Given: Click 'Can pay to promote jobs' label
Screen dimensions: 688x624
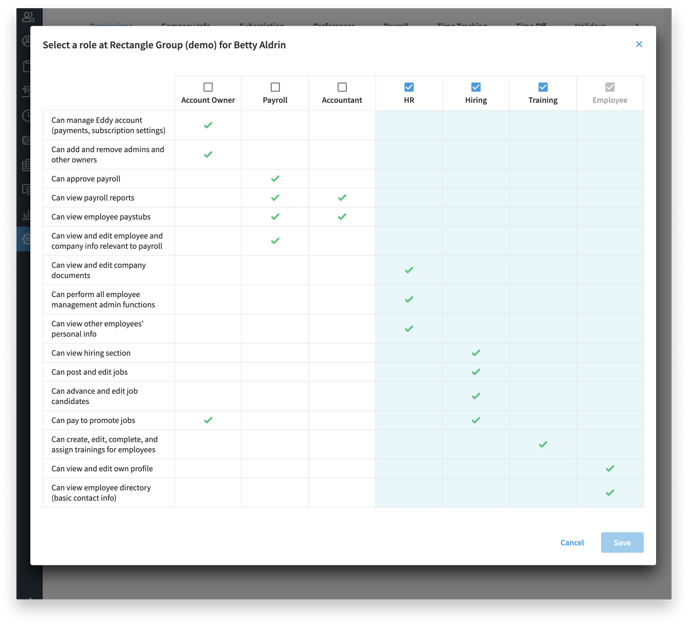Looking at the screenshot, I should 93,420.
